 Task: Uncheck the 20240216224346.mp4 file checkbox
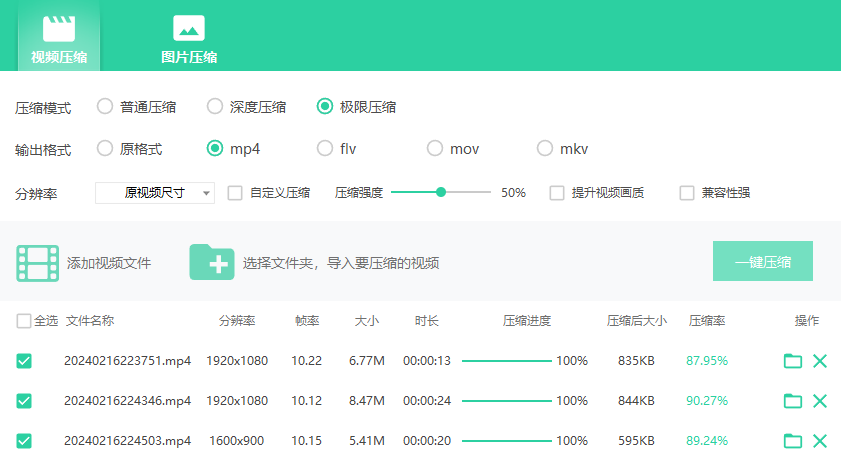coord(24,401)
